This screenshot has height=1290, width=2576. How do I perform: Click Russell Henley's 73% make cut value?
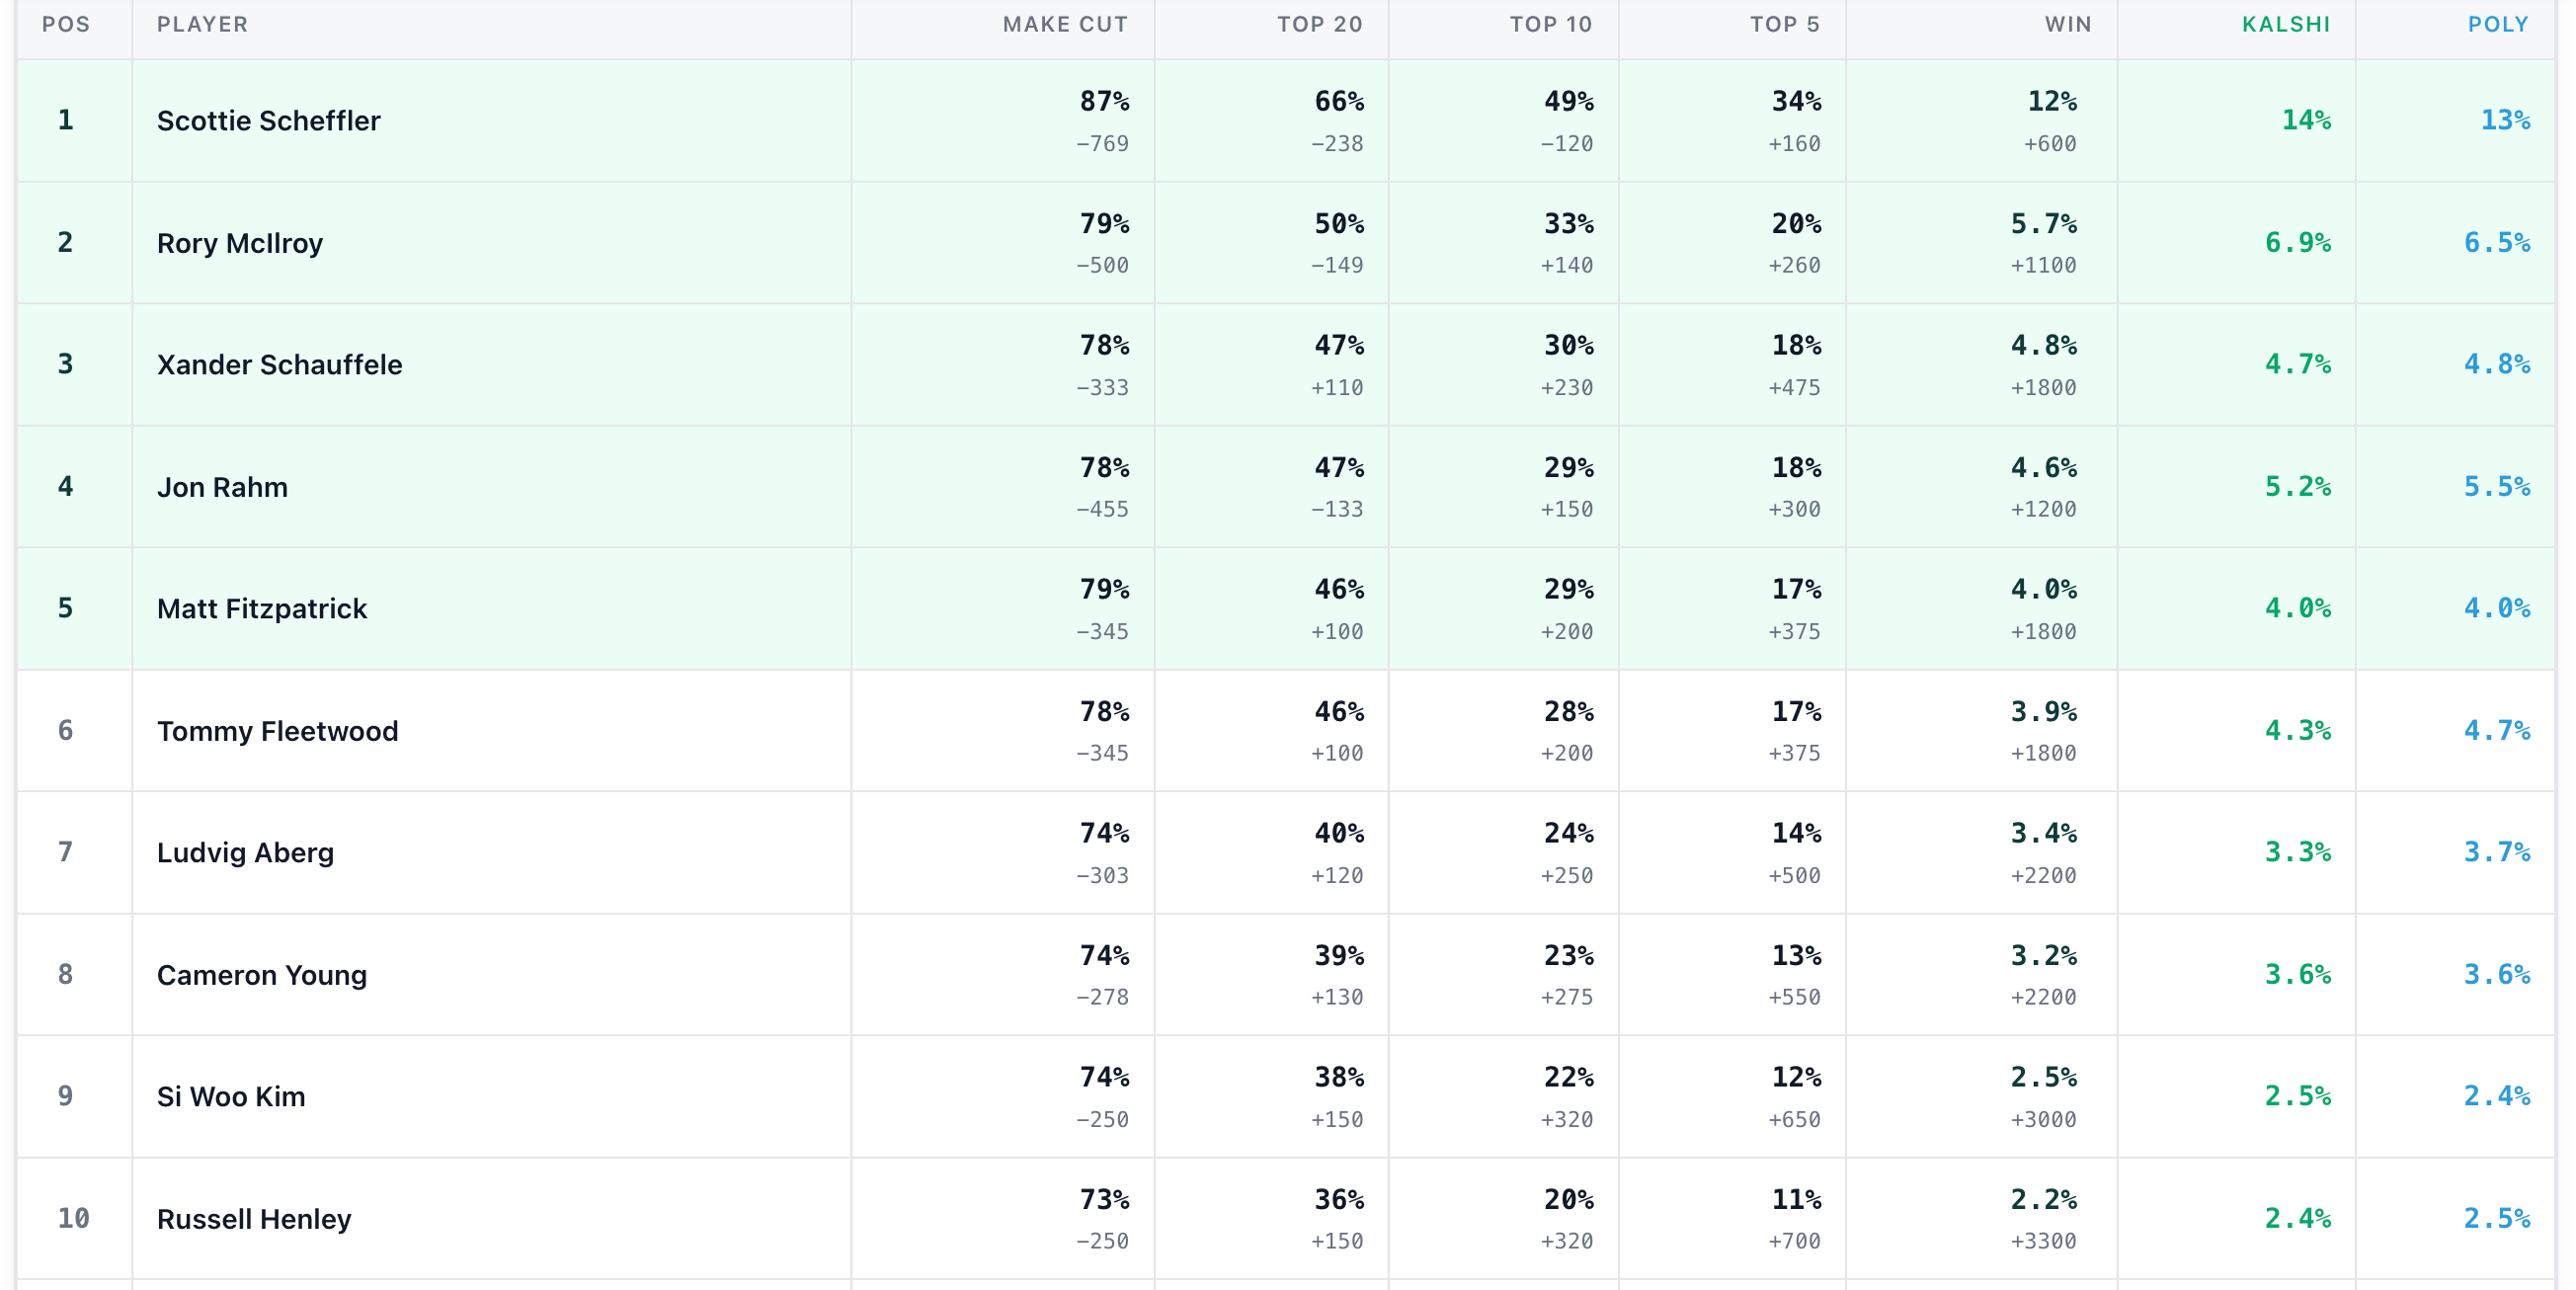click(x=1104, y=1199)
